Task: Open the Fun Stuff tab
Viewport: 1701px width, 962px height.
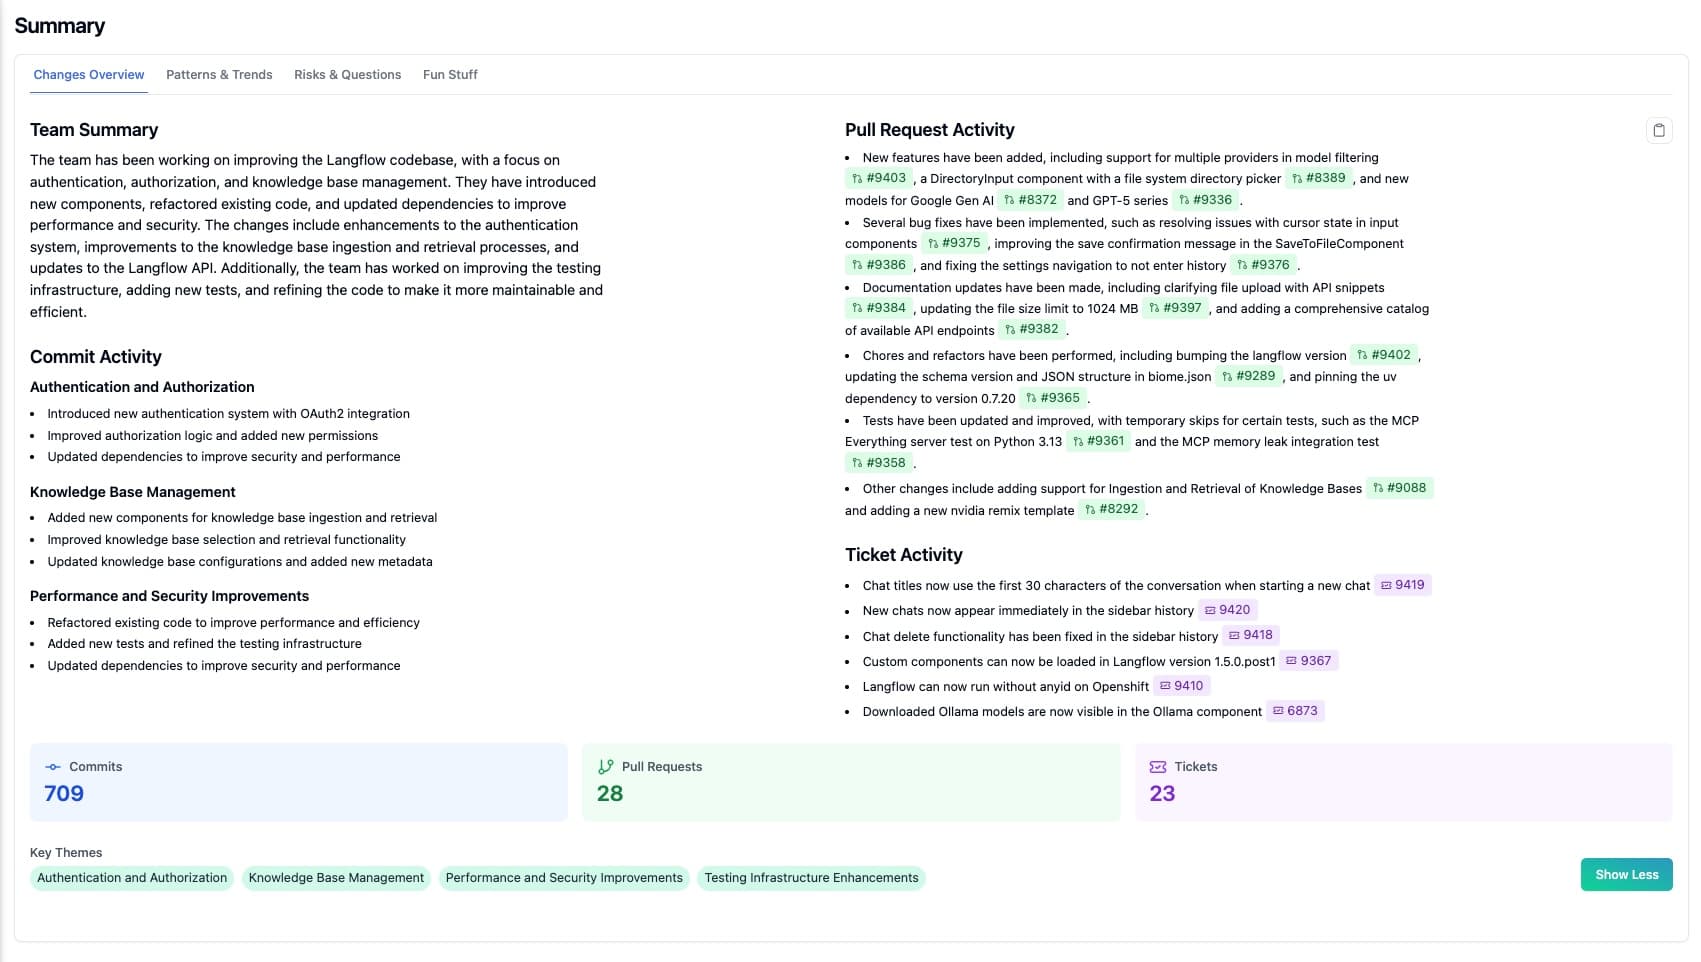Action: [x=450, y=75]
